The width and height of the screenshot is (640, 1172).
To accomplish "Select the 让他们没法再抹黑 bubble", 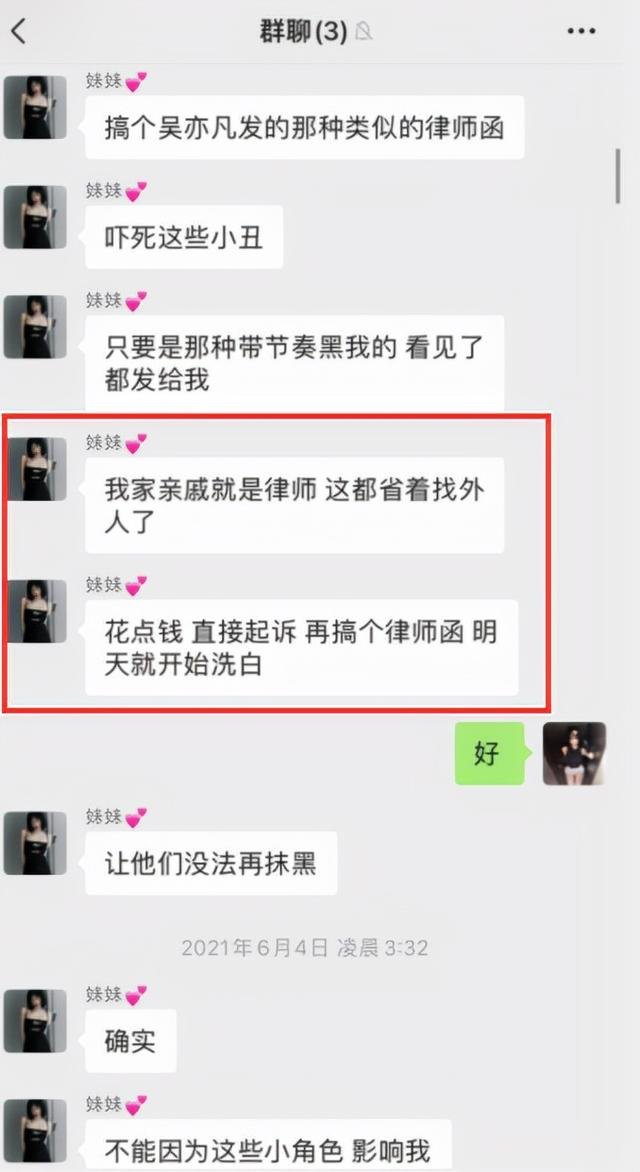I will coord(211,863).
